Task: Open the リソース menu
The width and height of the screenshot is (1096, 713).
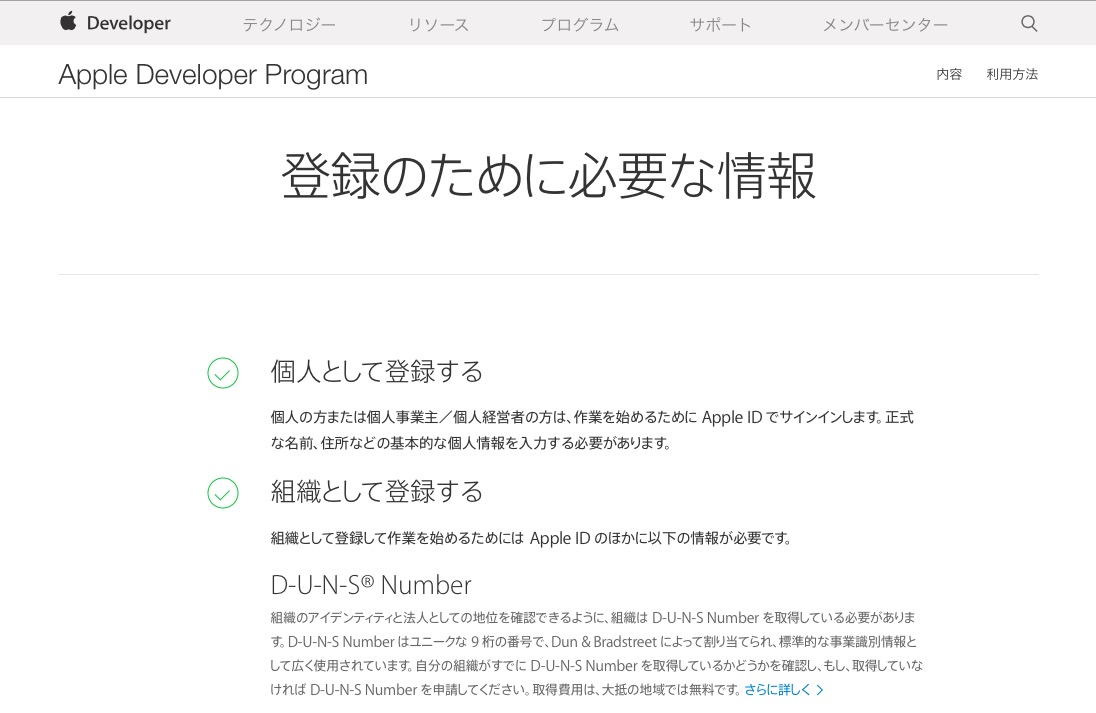Action: 438,24
